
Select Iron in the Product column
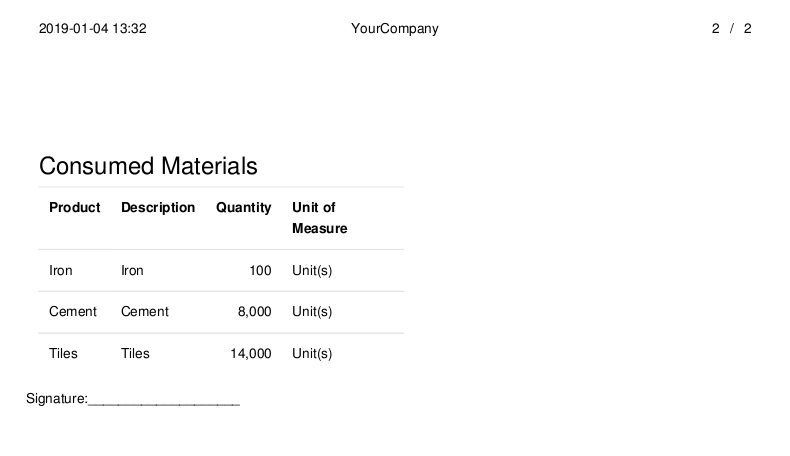(x=60, y=271)
